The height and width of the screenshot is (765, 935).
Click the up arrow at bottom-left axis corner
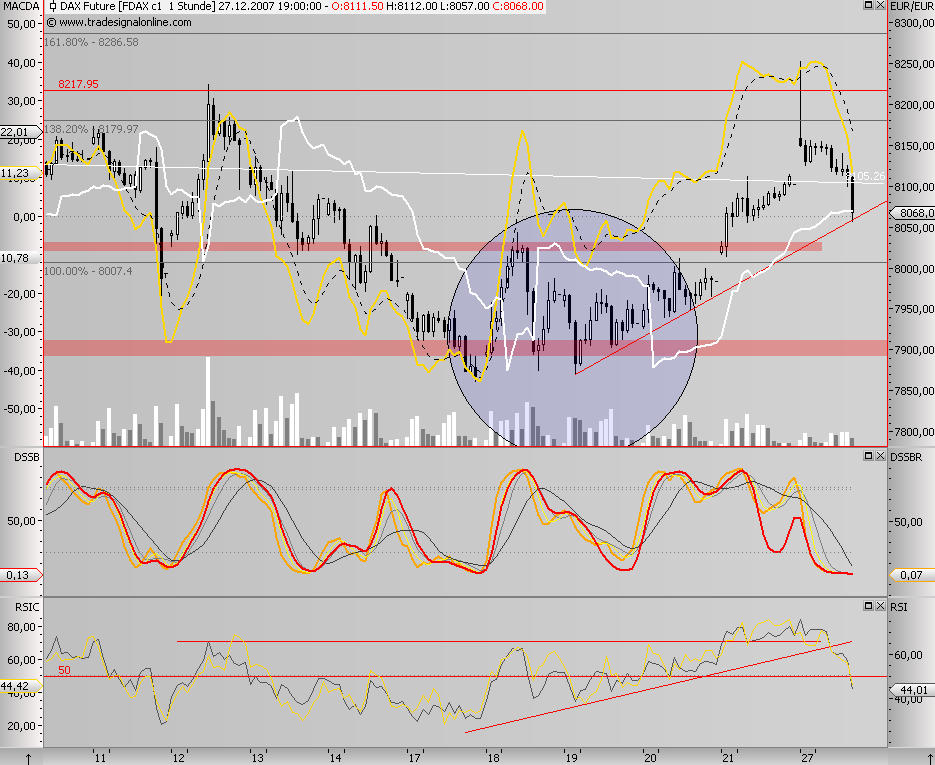pyautogui.click(x=28, y=758)
